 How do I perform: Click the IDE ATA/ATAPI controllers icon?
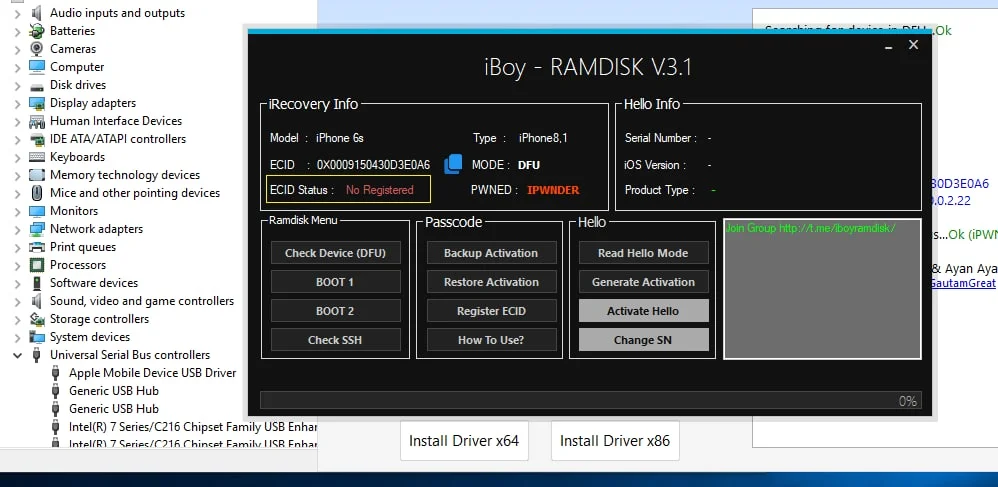click(x=37, y=139)
